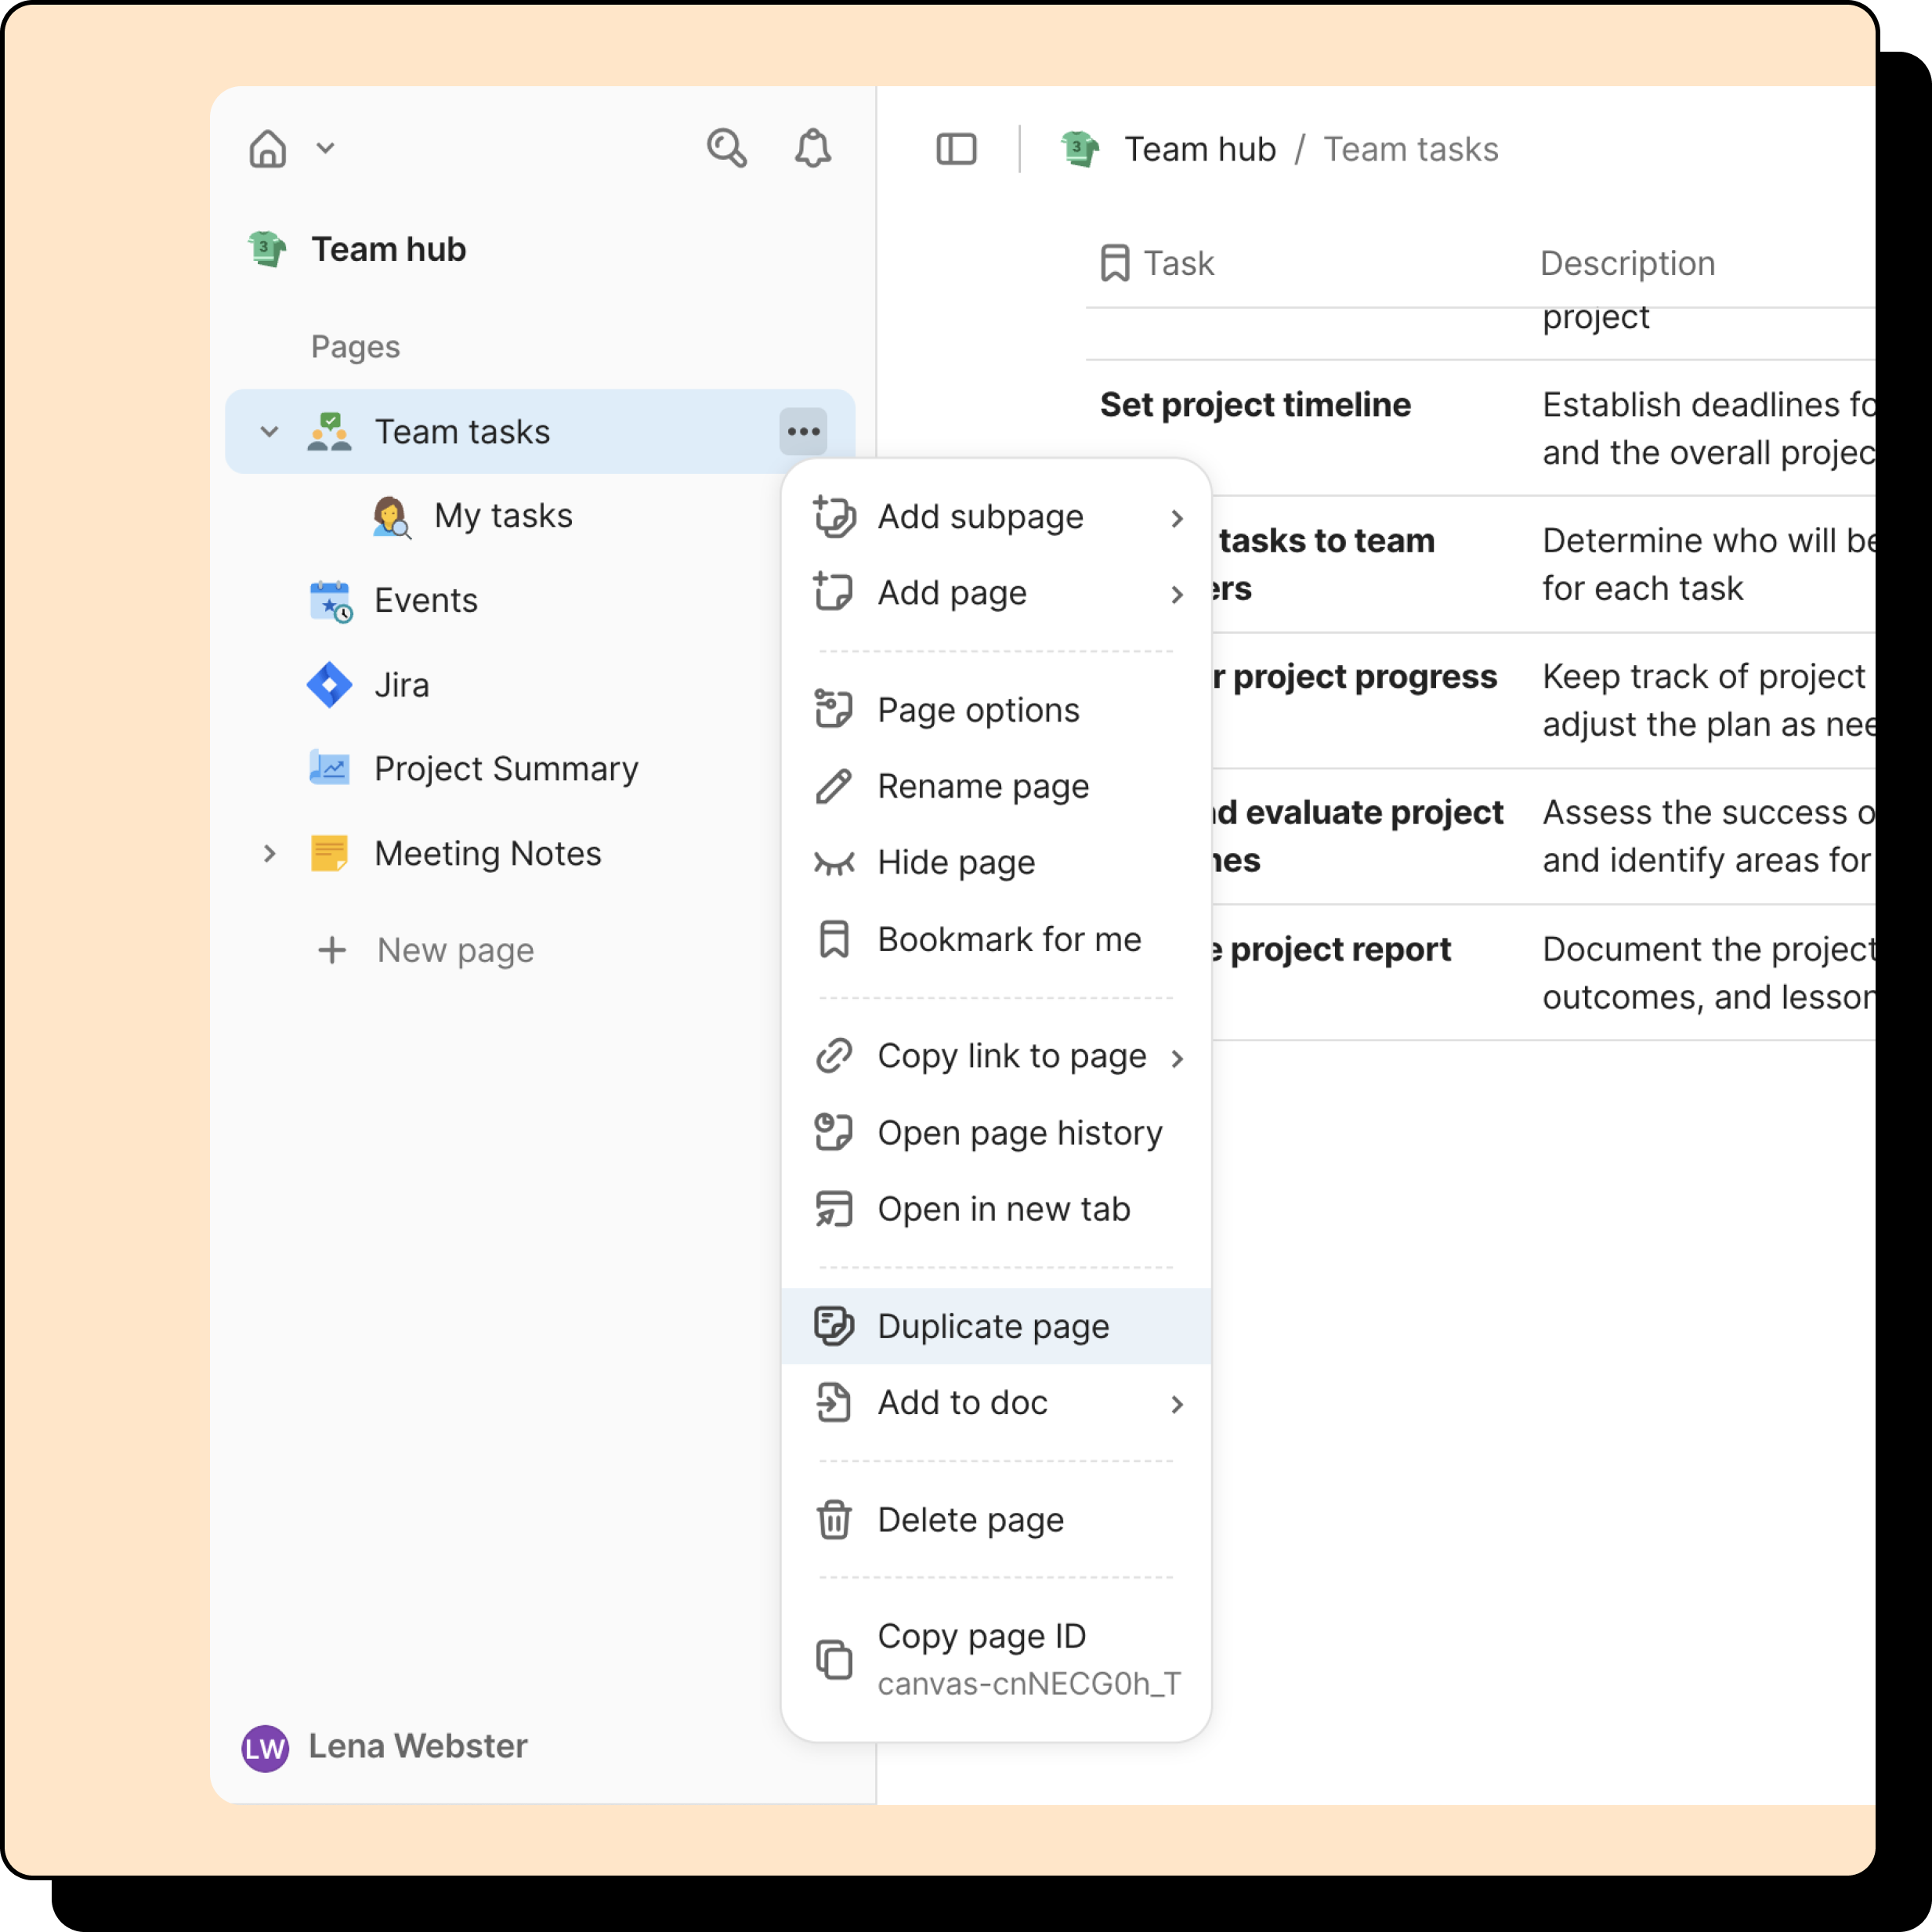Click the Events calendar icon
Image resolution: width=1932 pixels, height=1932 pixels.
pyautogui.click(x=329, y=601)
